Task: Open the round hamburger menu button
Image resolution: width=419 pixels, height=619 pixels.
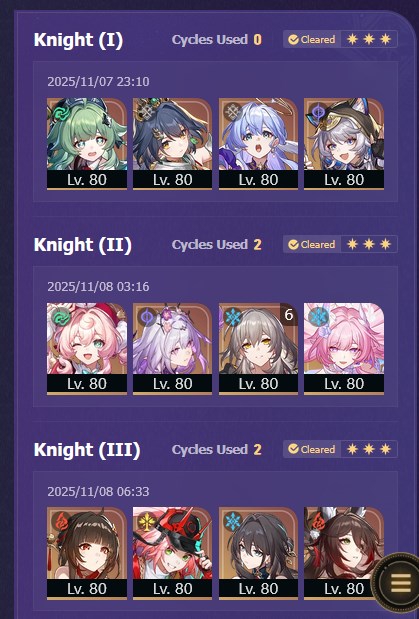Action: [399, 583]
